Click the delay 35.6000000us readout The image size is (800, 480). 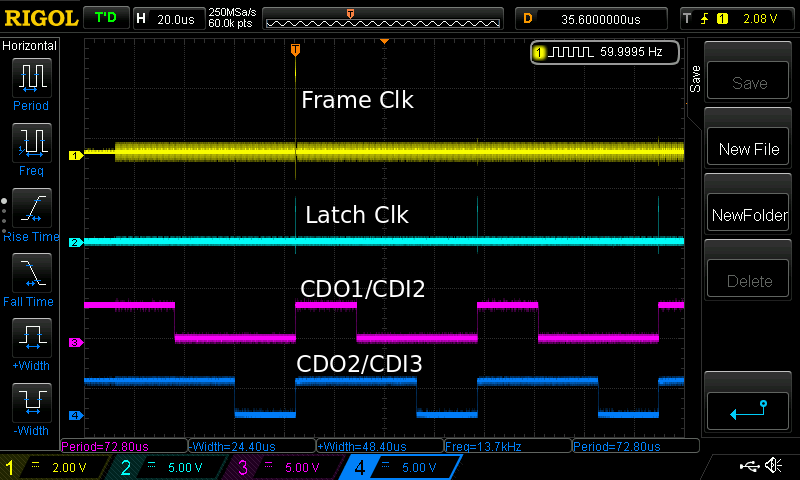pyautogui.click(x=591, y=19)
